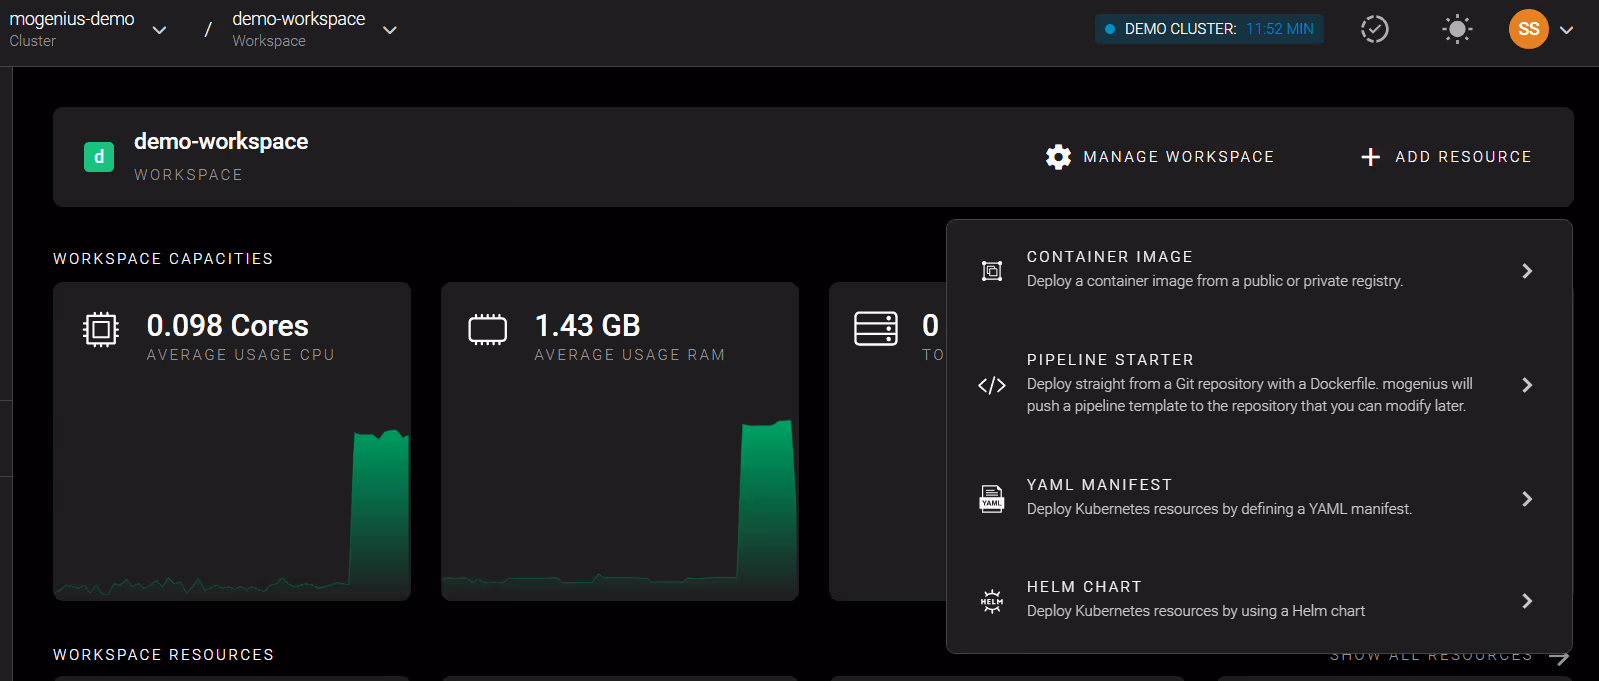Select Pipeline Starter from the add resource menu
This screenshot has width=1599, height=681.
[1259, 384]
